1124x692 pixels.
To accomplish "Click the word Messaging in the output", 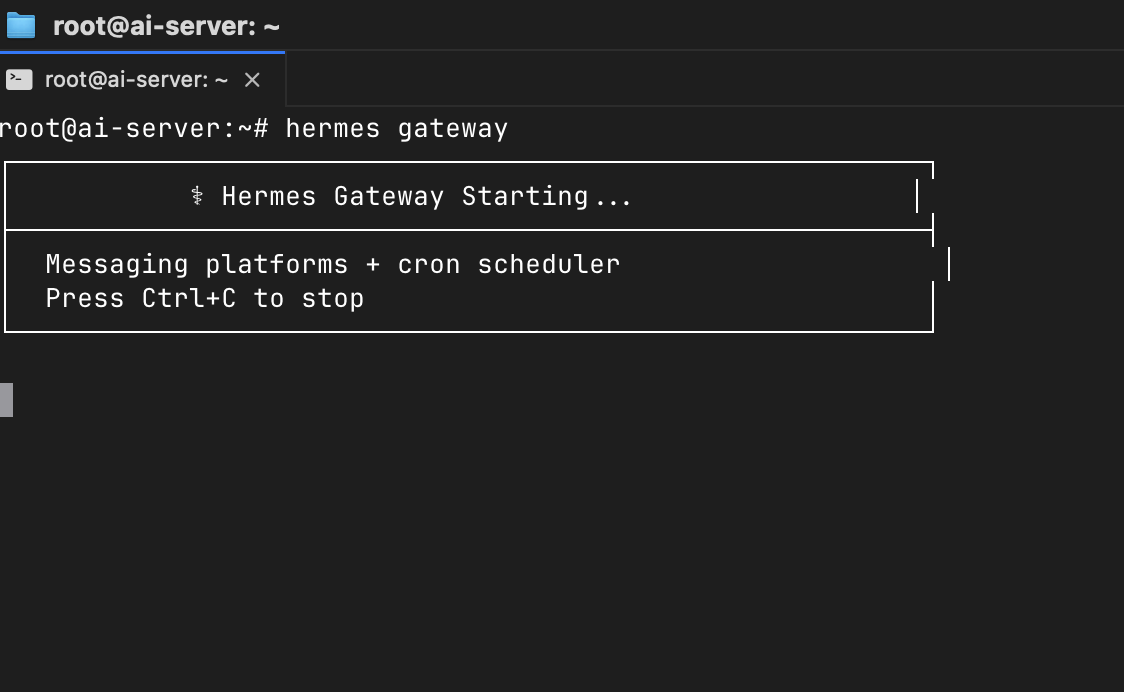I will [x=117, y=265].
